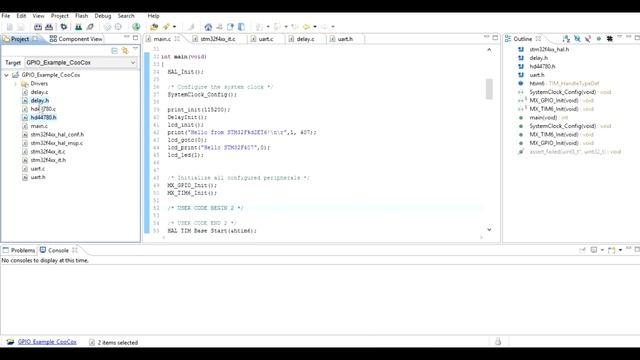Open the dropdown arrow next to the flashlight icon
Viewport: 640px width, 360px height.
(x=175, y=27)
